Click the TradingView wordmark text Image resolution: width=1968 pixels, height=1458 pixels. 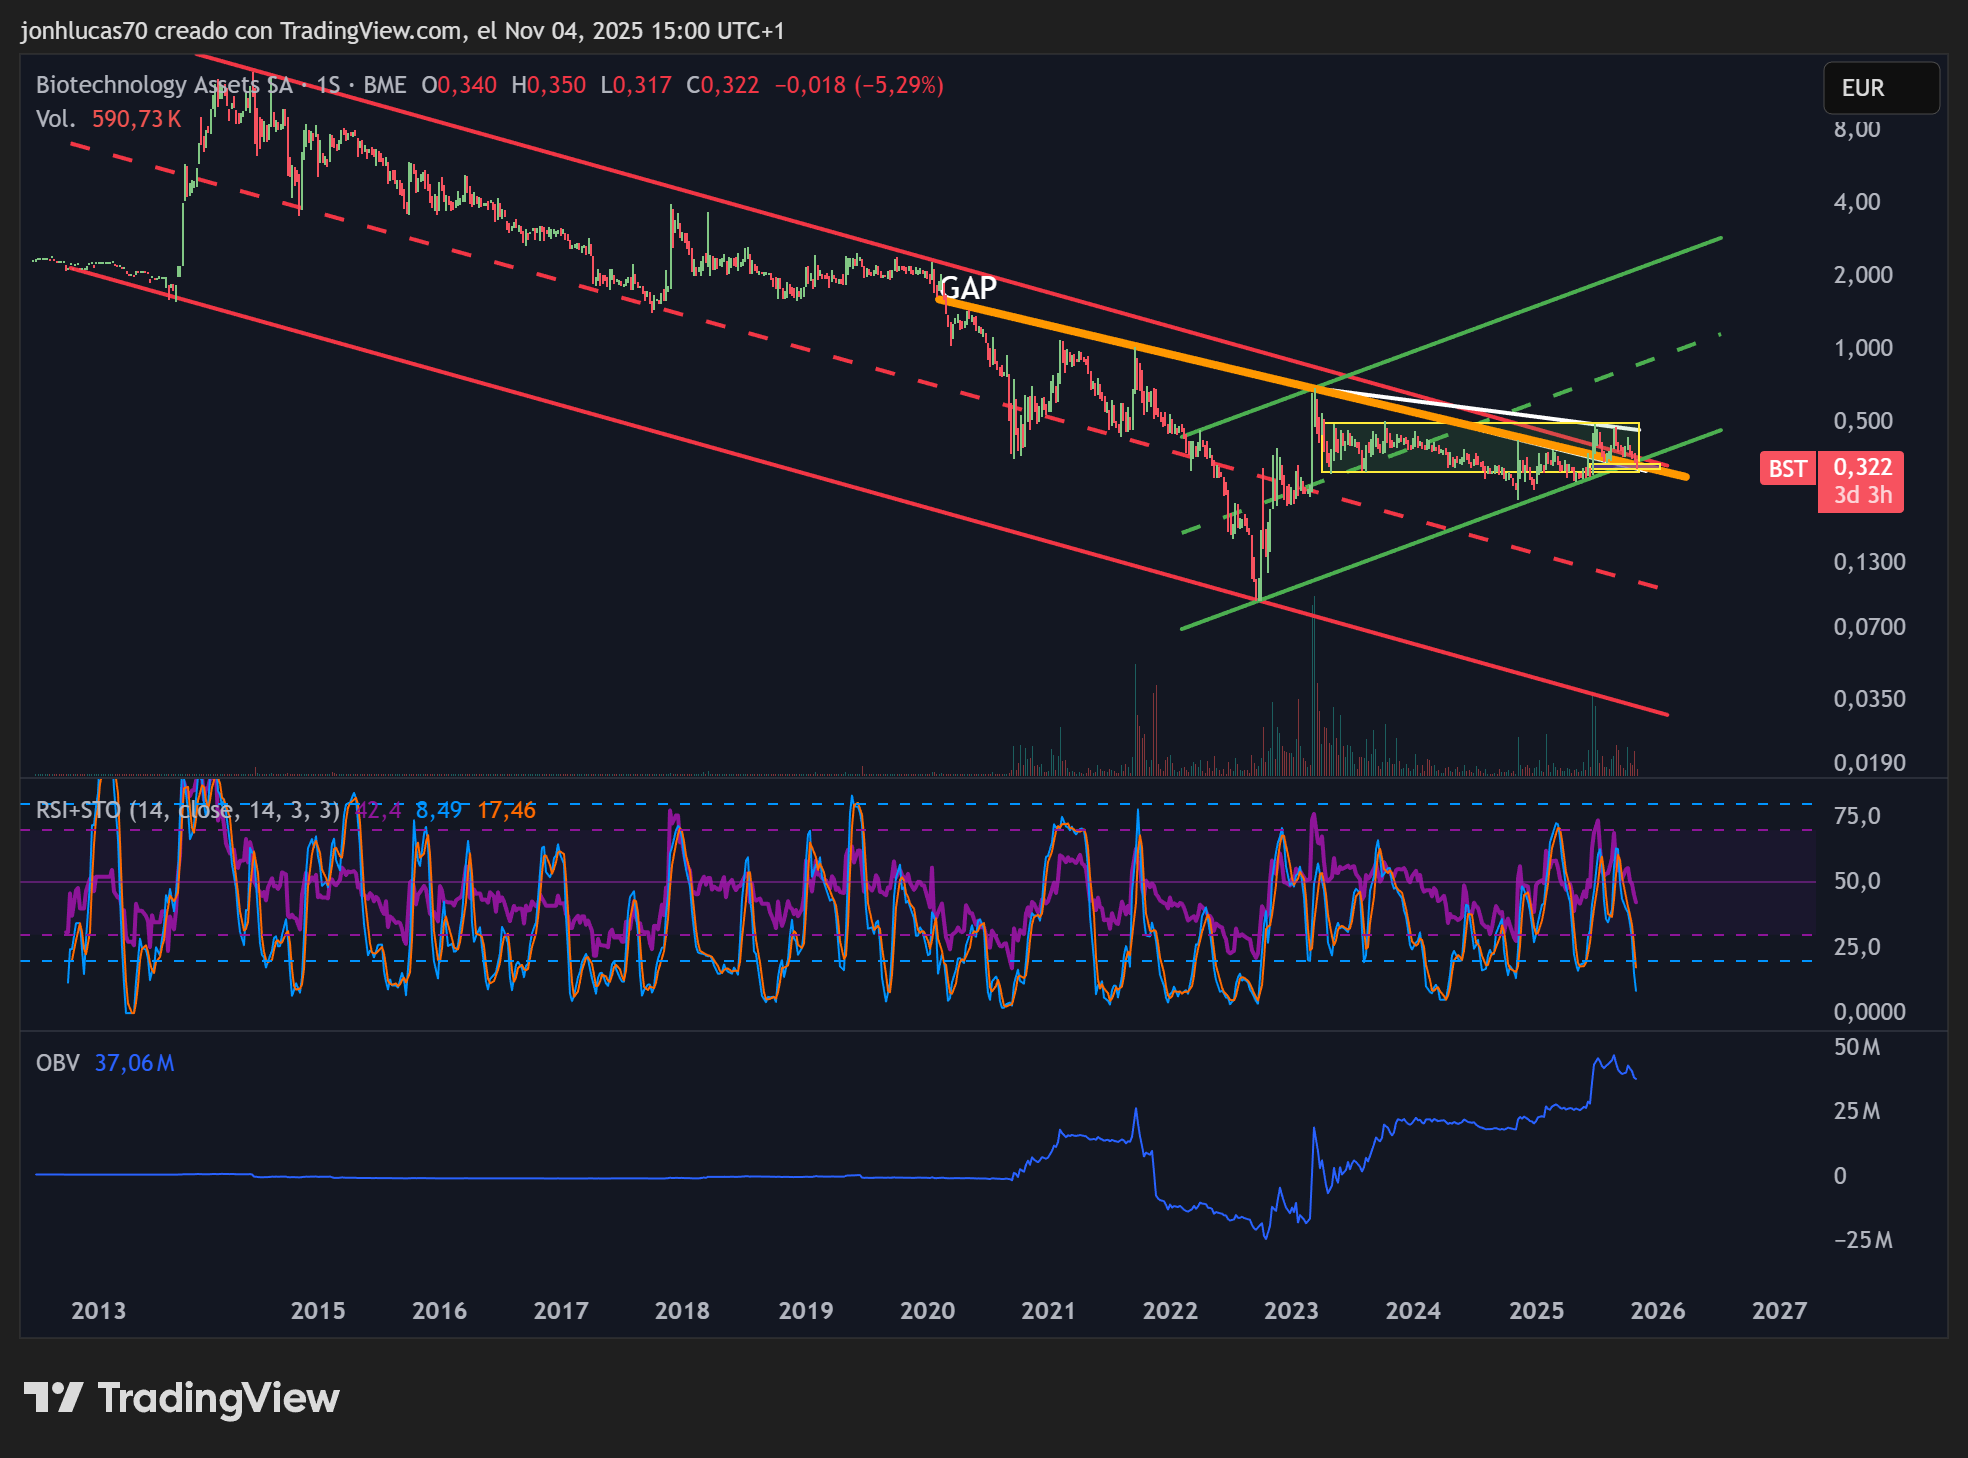pos(219,1398)
